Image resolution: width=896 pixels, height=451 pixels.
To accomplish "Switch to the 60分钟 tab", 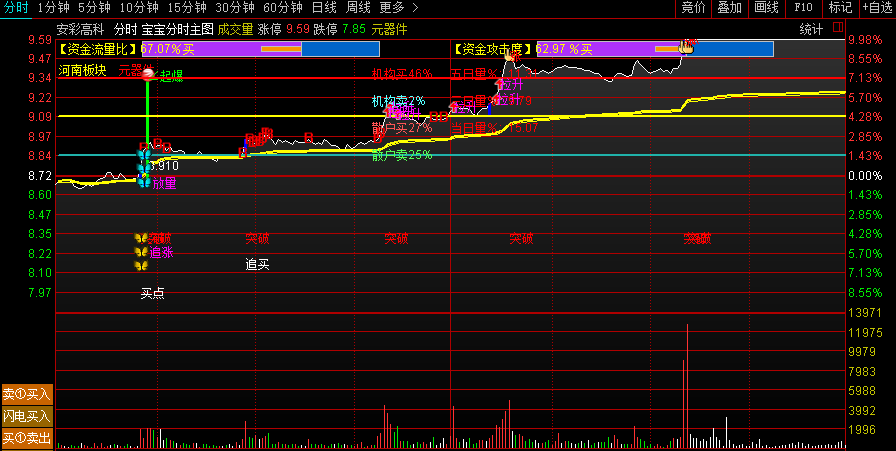I will (283, 8).
